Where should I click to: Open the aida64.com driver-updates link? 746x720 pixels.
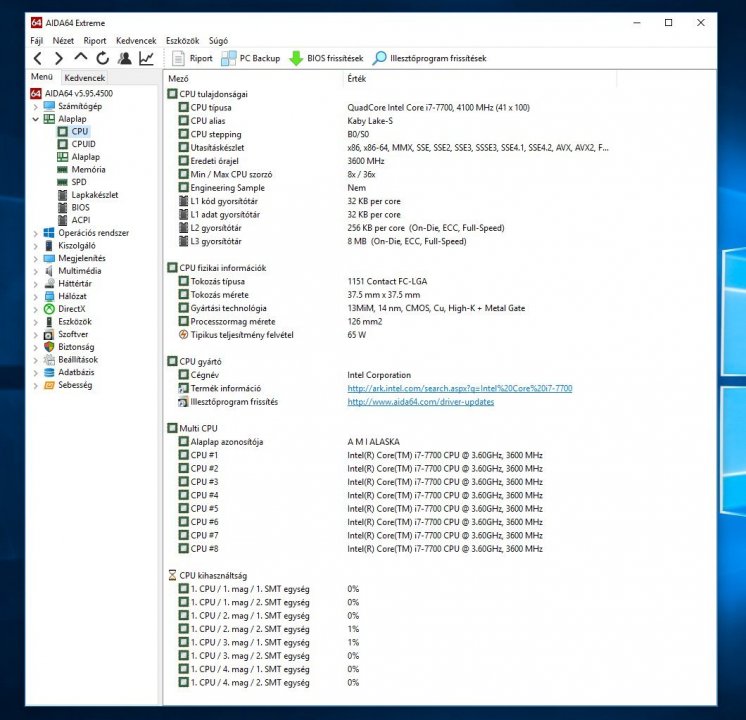pos(421,402)
